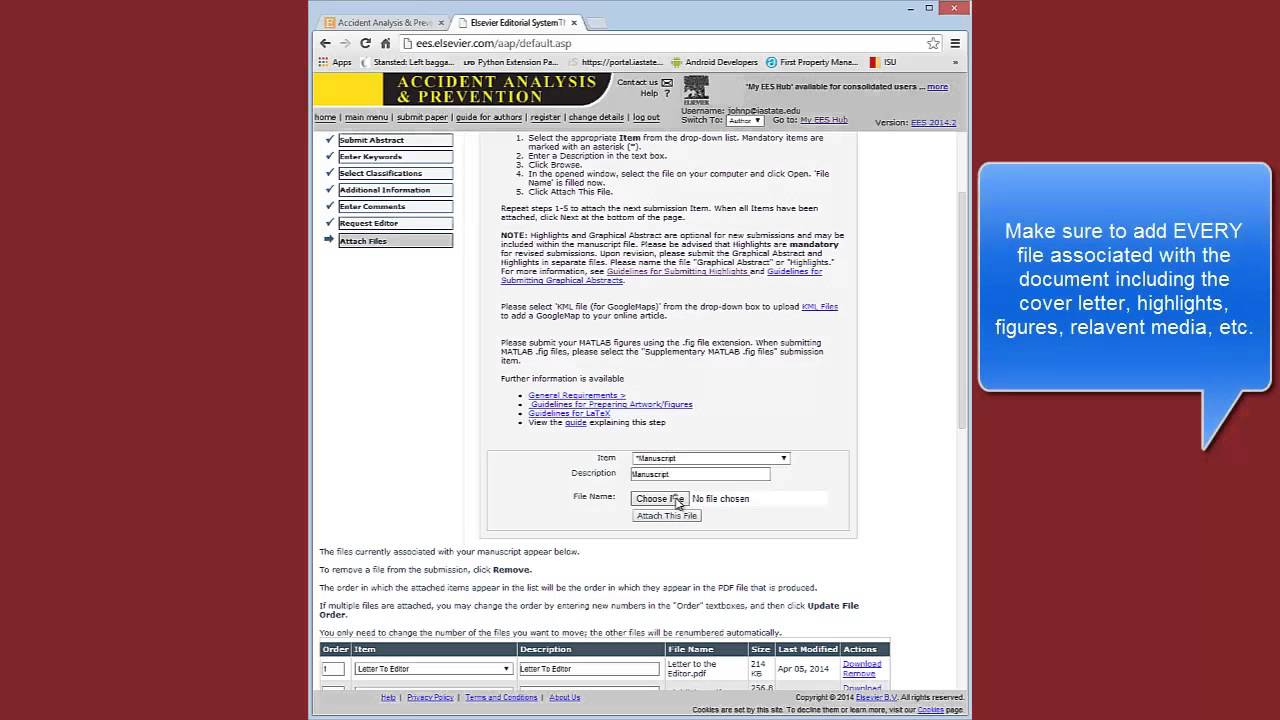The image size is (1280, 720).
Task: Open the browser home page icon
Action: click(385, 43)
